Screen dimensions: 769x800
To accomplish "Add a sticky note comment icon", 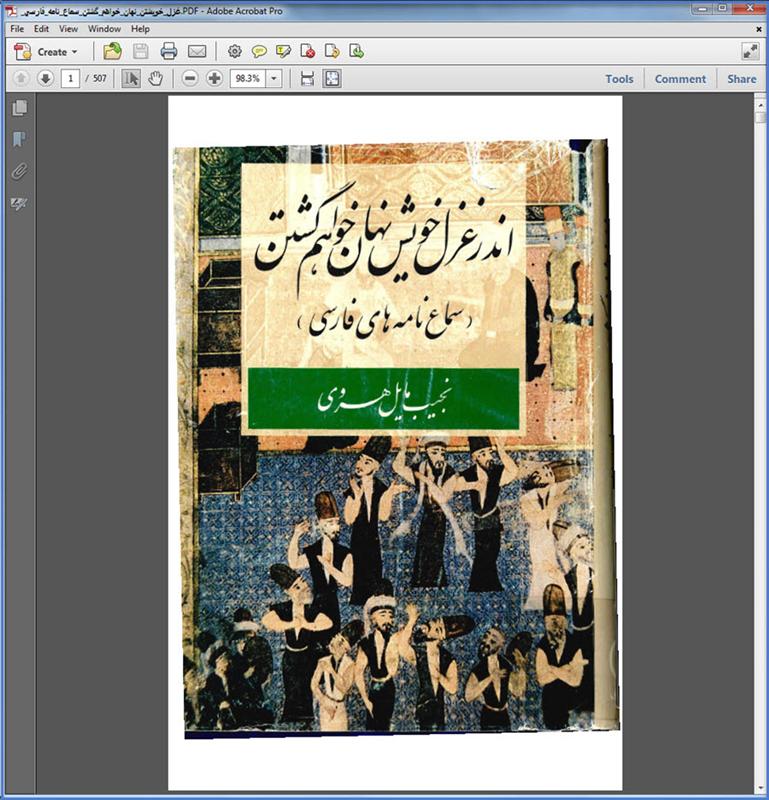I will 259,52.
